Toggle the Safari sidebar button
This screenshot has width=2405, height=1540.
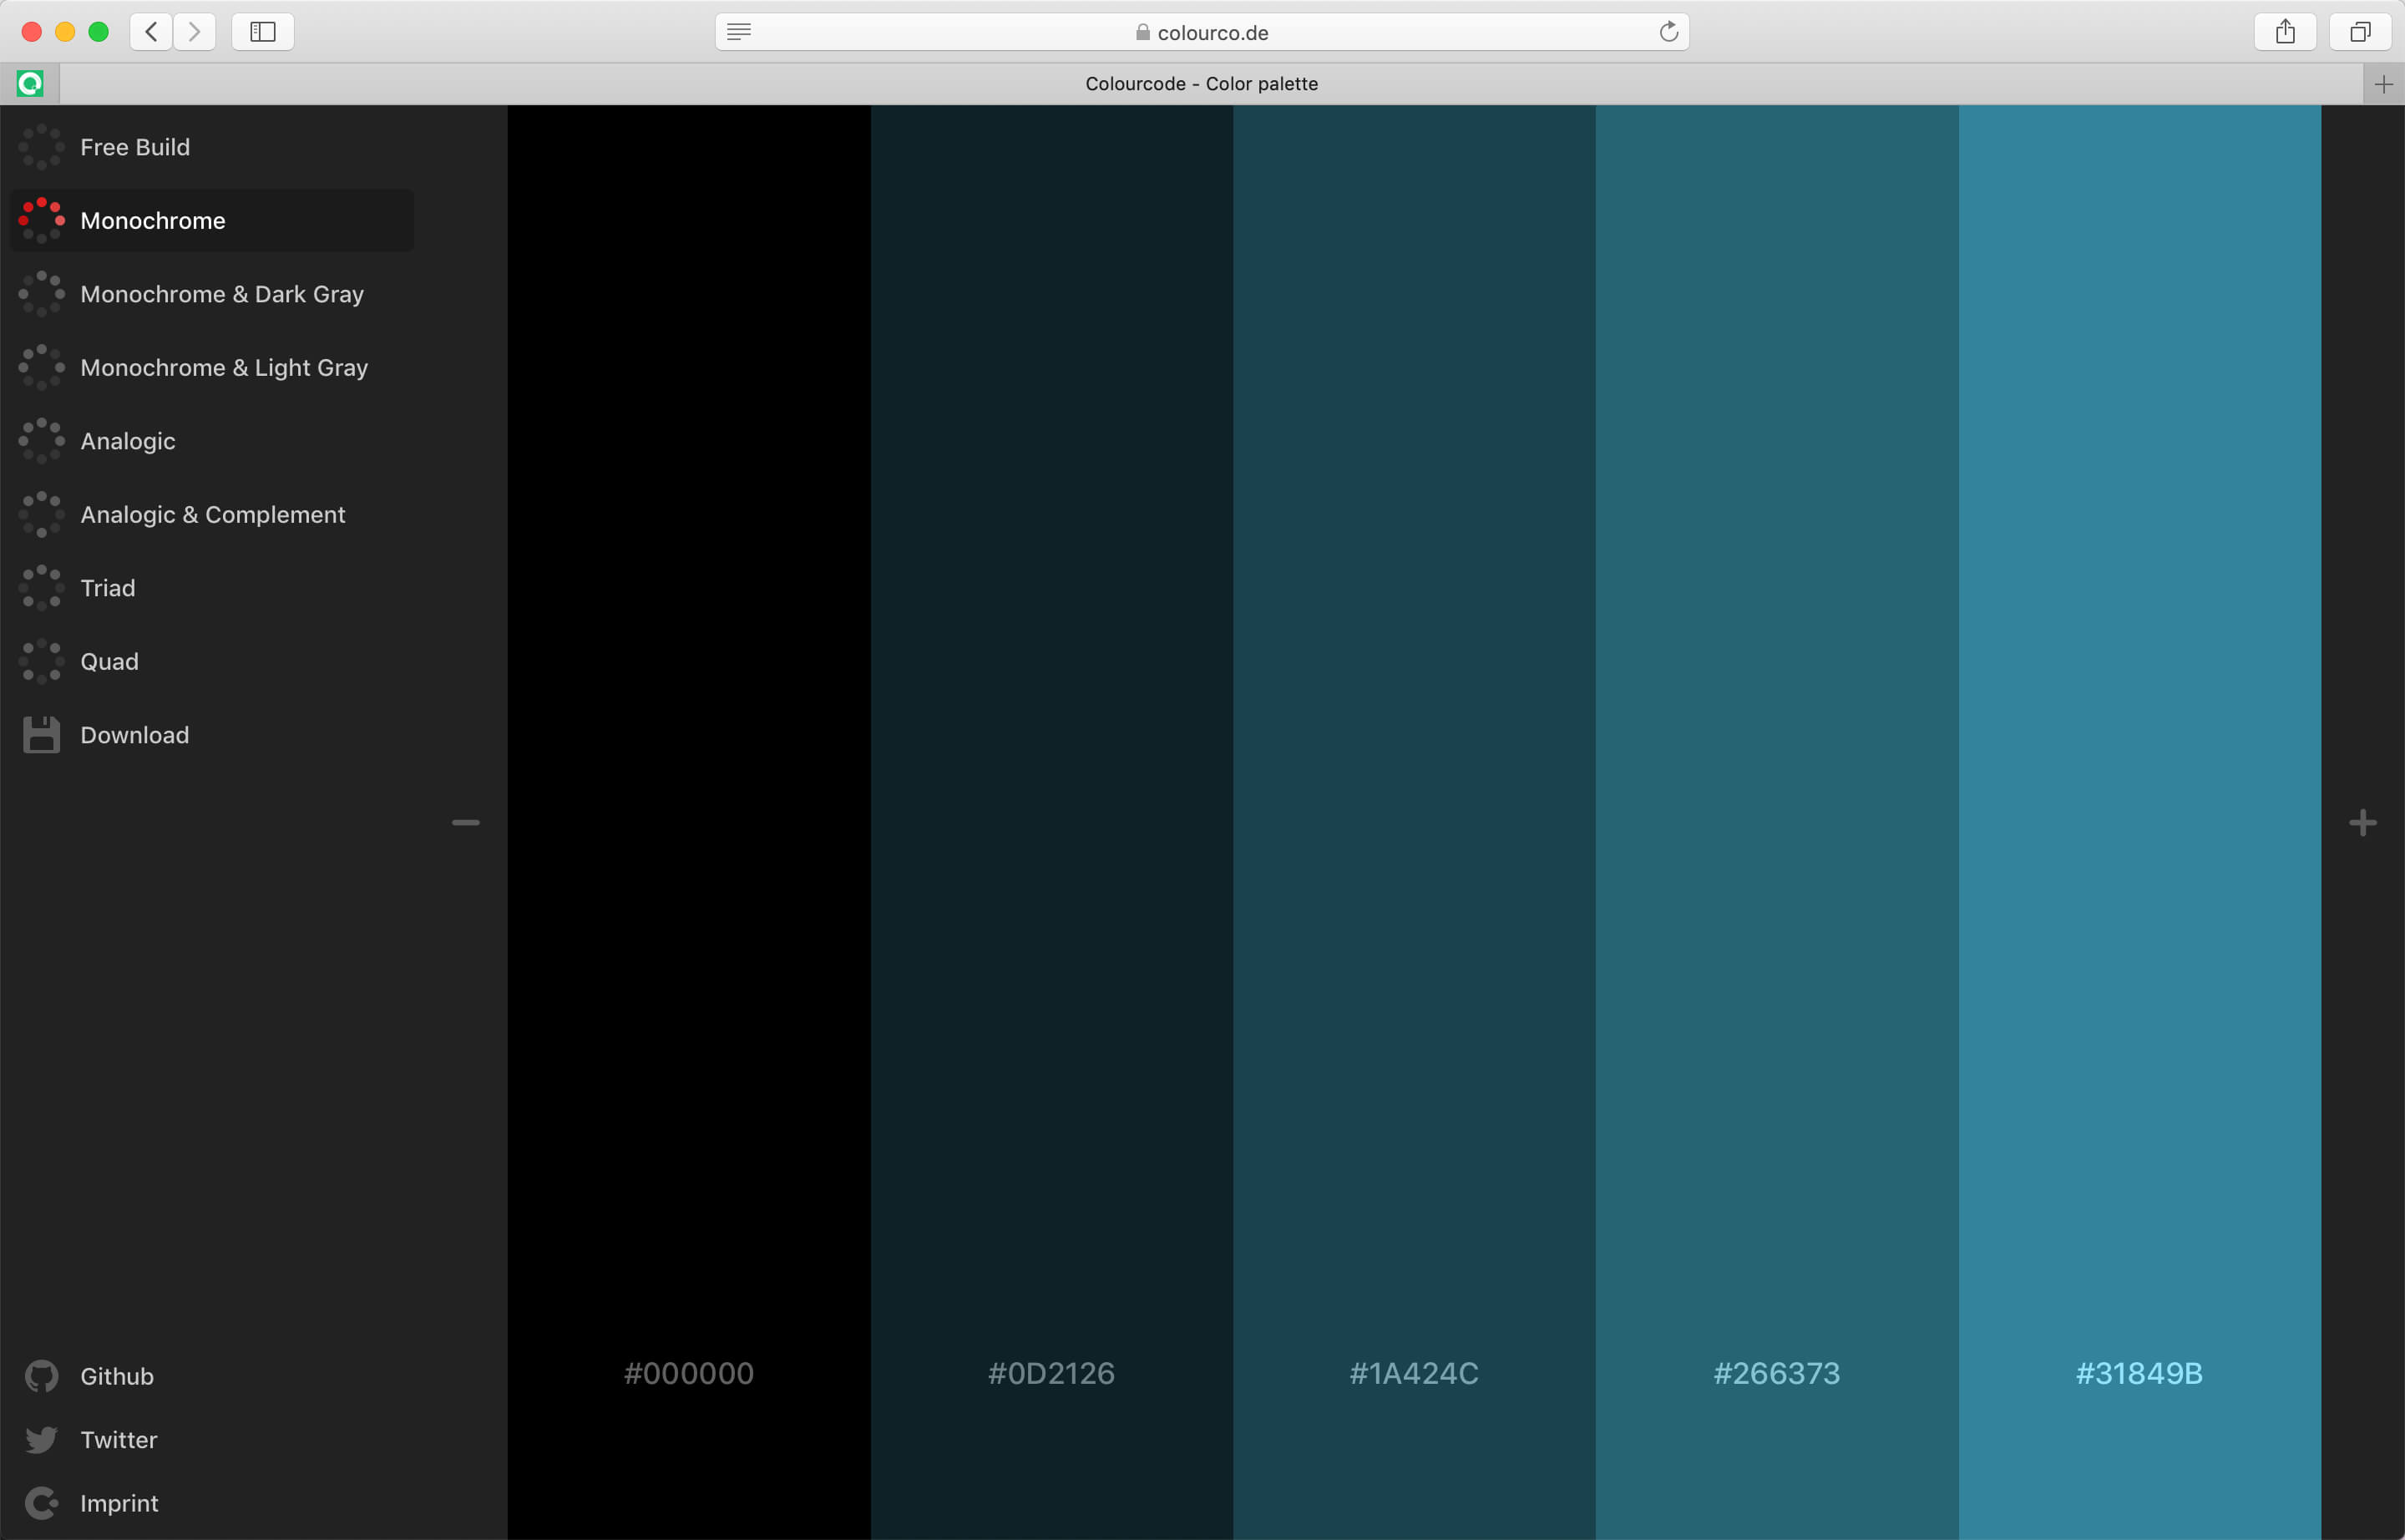click(263, 32)
